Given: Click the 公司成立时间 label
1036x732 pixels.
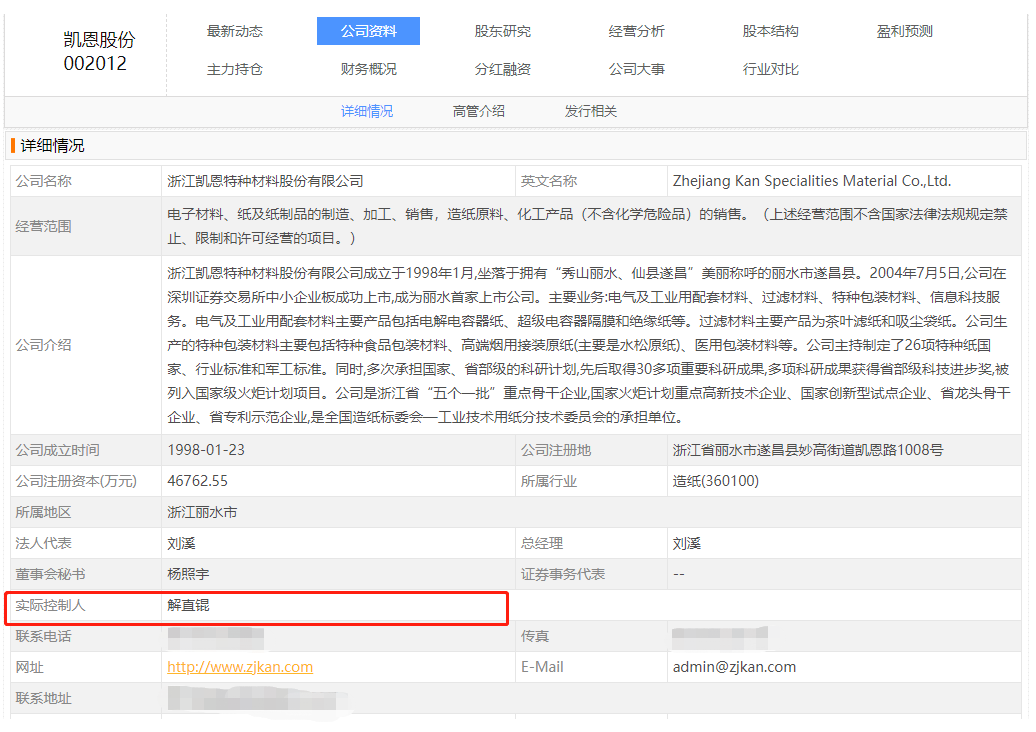Looking at the screenshot, I should point(57,450).
